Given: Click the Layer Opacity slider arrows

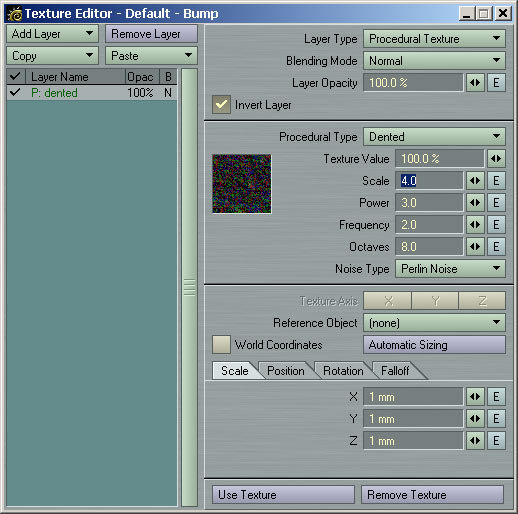Looking at the screenshot, I should (475, 83).
